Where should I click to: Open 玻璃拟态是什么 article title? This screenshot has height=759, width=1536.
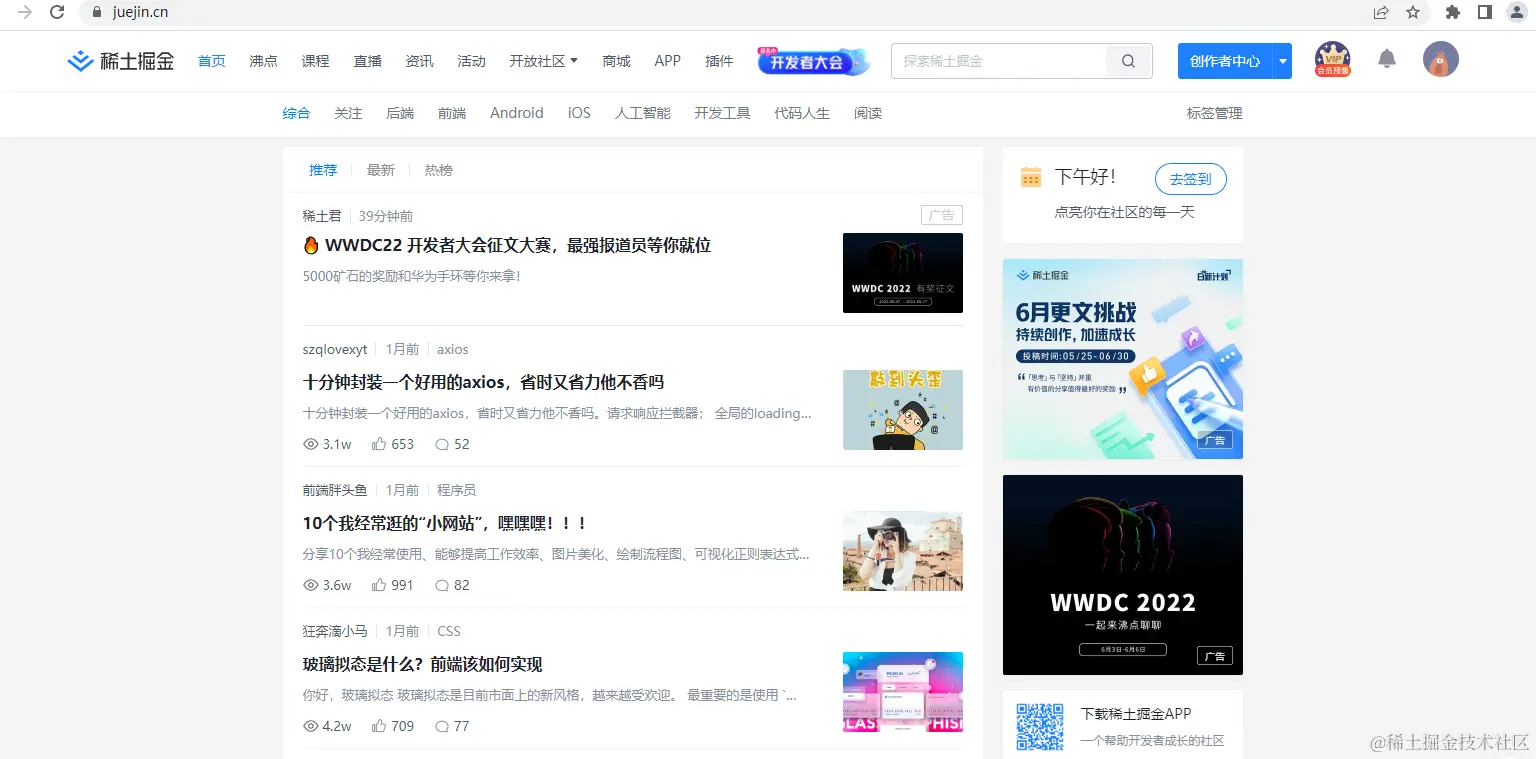(x=423, y=664)
